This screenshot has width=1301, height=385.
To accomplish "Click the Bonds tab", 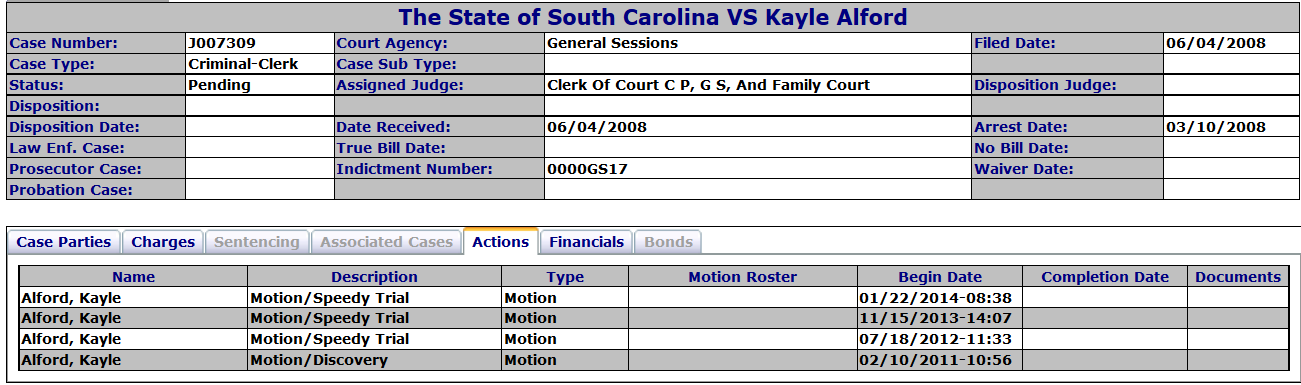I will click(x=669, y=242).
